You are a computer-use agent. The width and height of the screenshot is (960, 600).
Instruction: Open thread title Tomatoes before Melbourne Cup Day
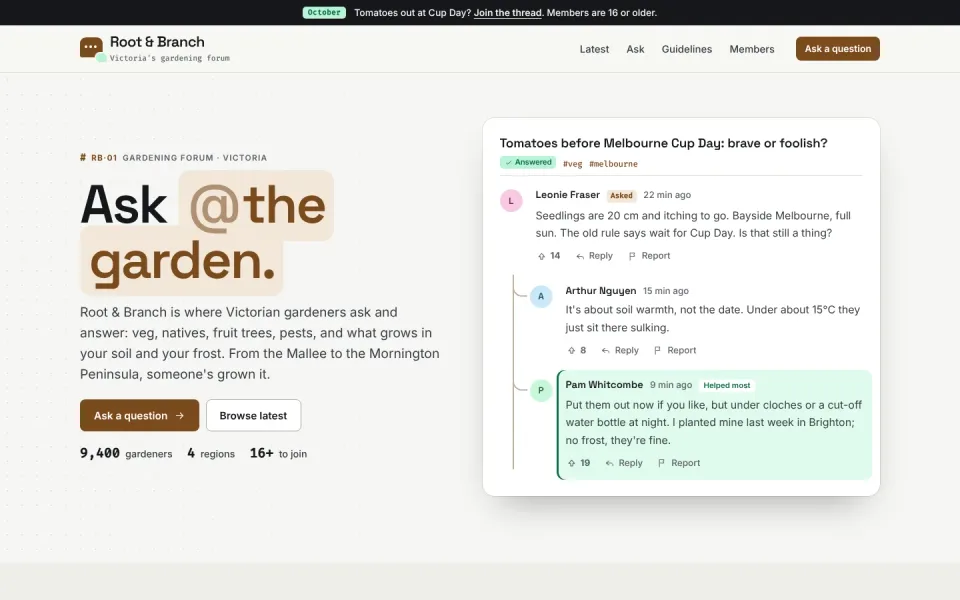pyautogui.click(x=663, y=143)
